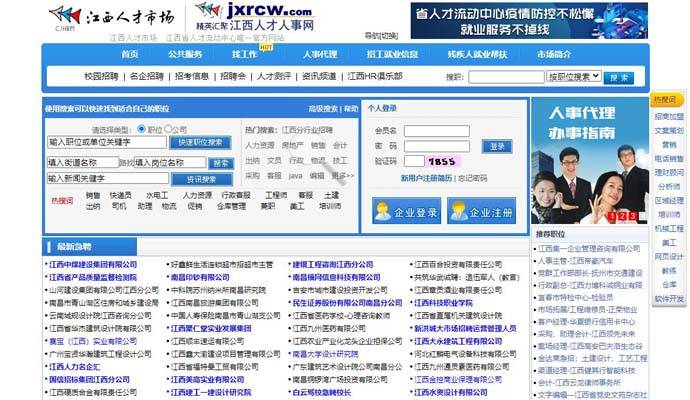This screenshot has width=690, height=400.
Task: Switch the banner to slide 2
Action: coord(622,216)
